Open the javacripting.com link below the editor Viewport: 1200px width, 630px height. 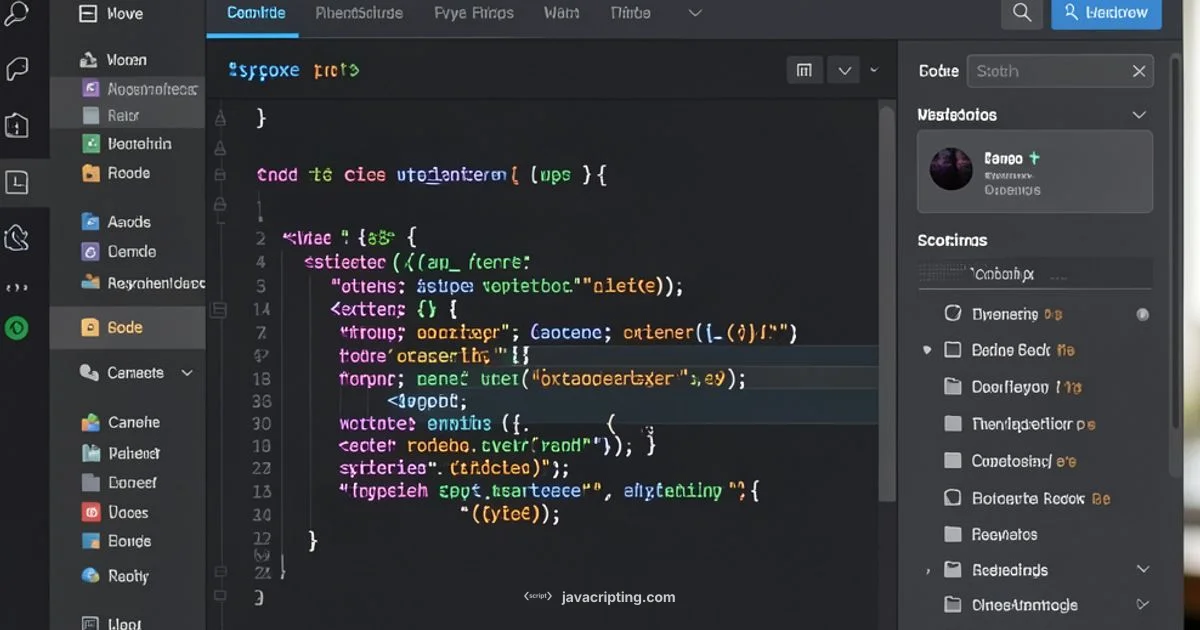point(616,596)
